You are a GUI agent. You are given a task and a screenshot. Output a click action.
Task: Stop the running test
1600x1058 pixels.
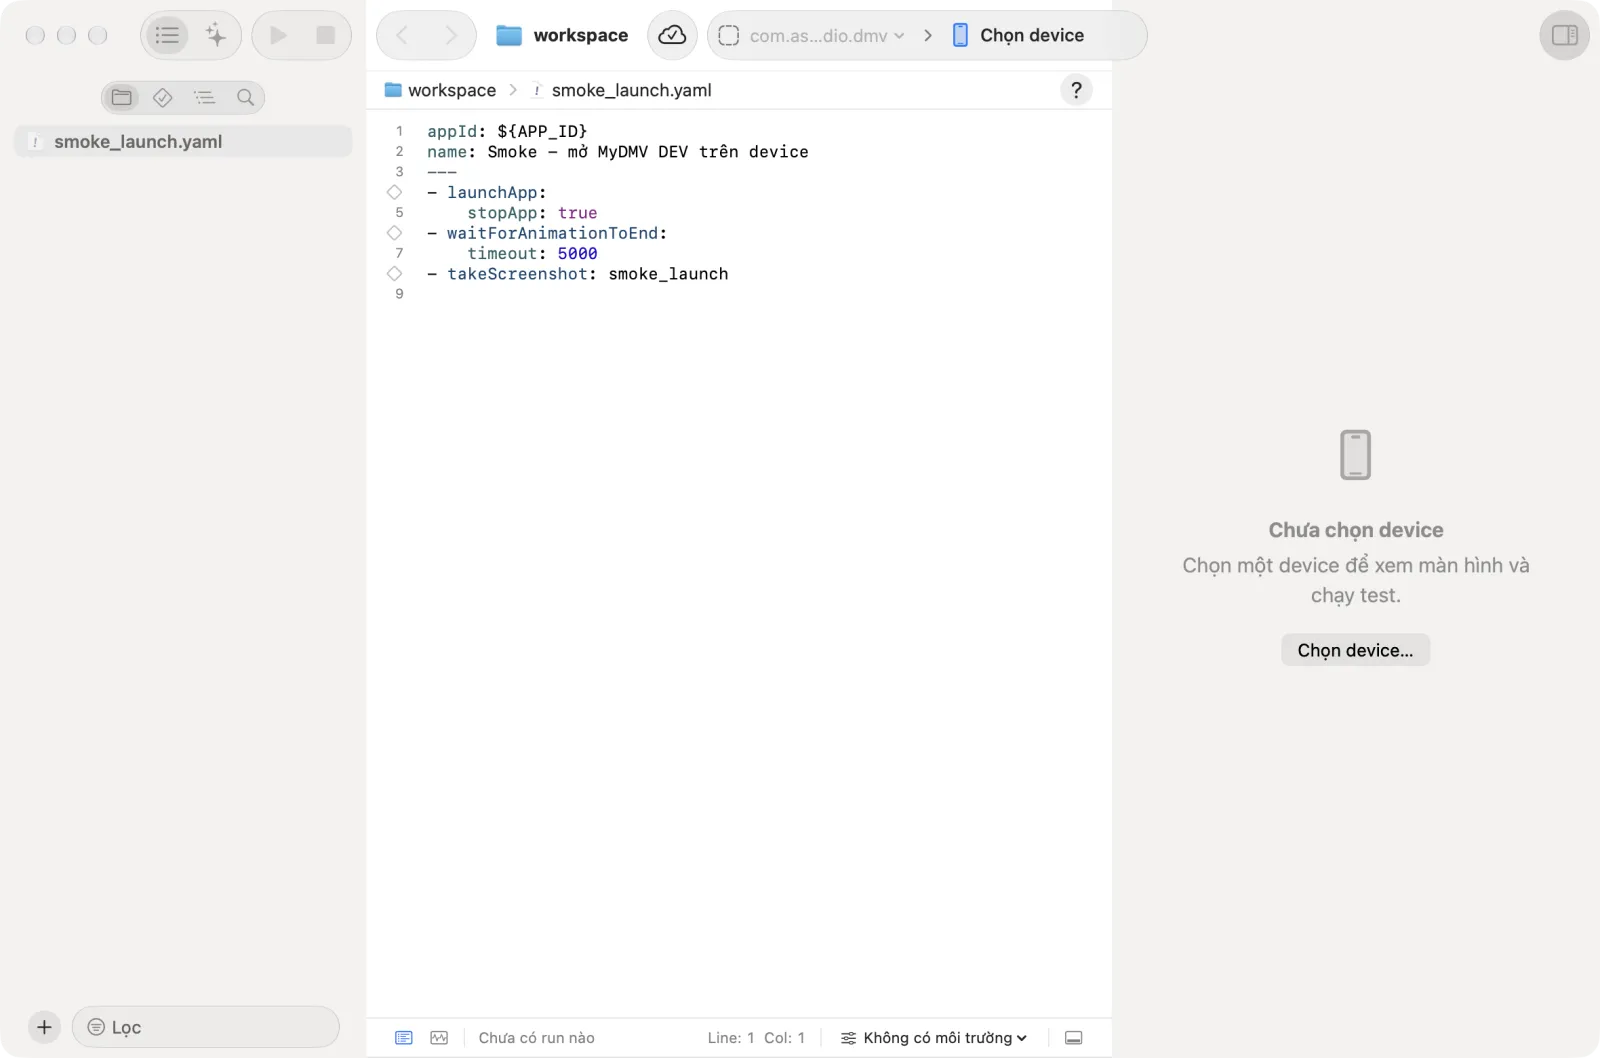click(x=326, y=36)
